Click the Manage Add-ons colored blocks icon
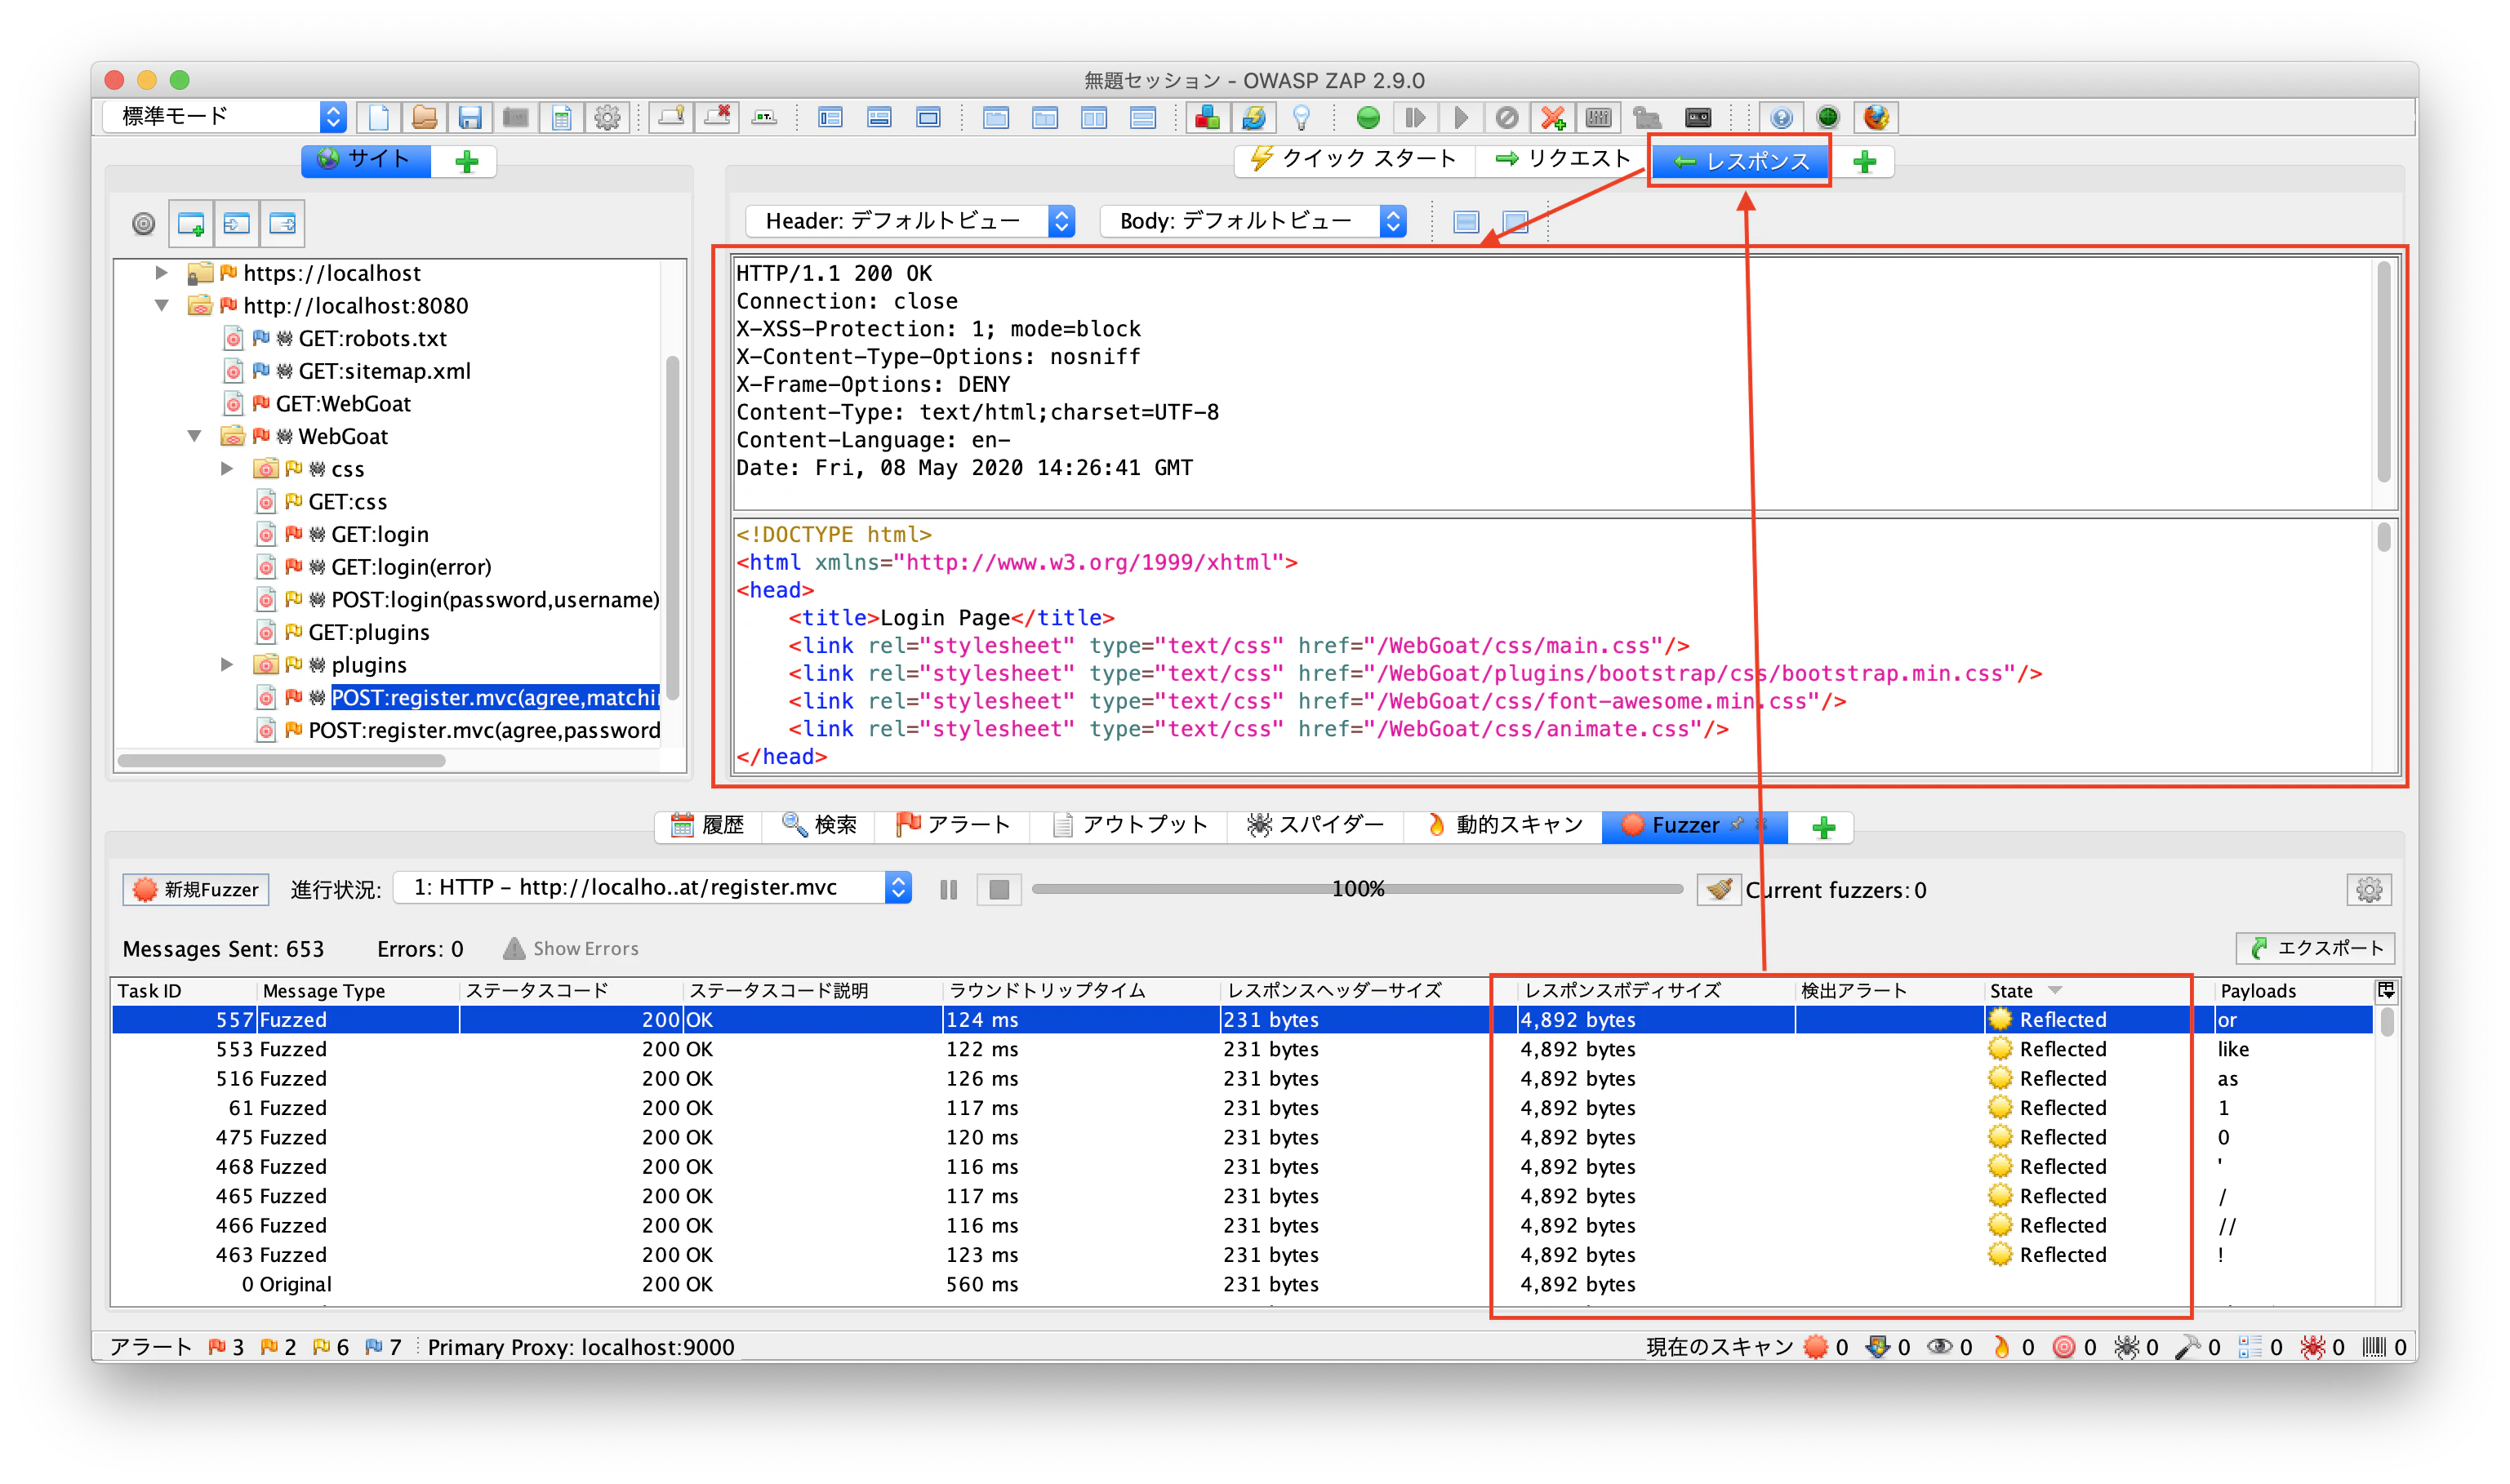 pyautogui.click(x=1207, y=118)
